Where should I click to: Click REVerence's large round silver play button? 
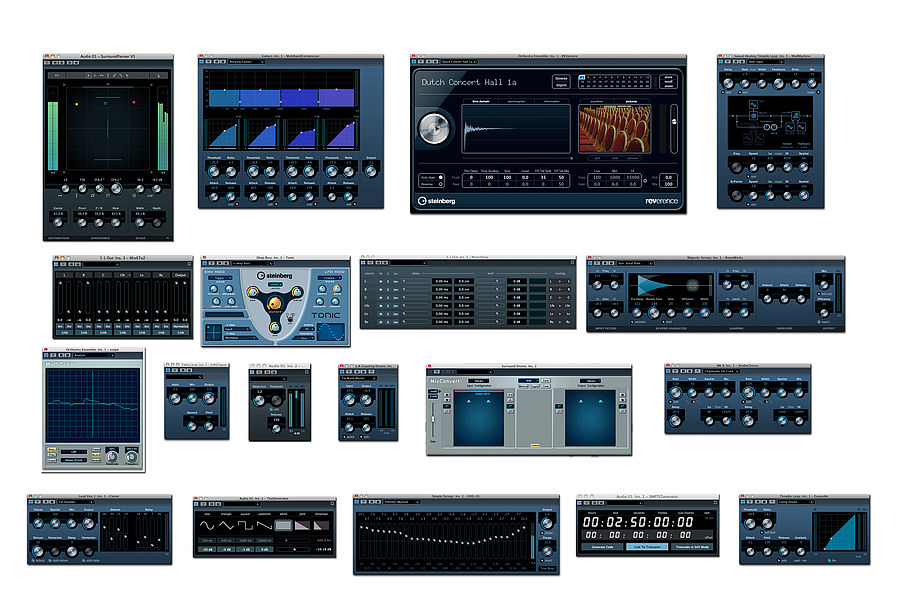pos(435,127)
